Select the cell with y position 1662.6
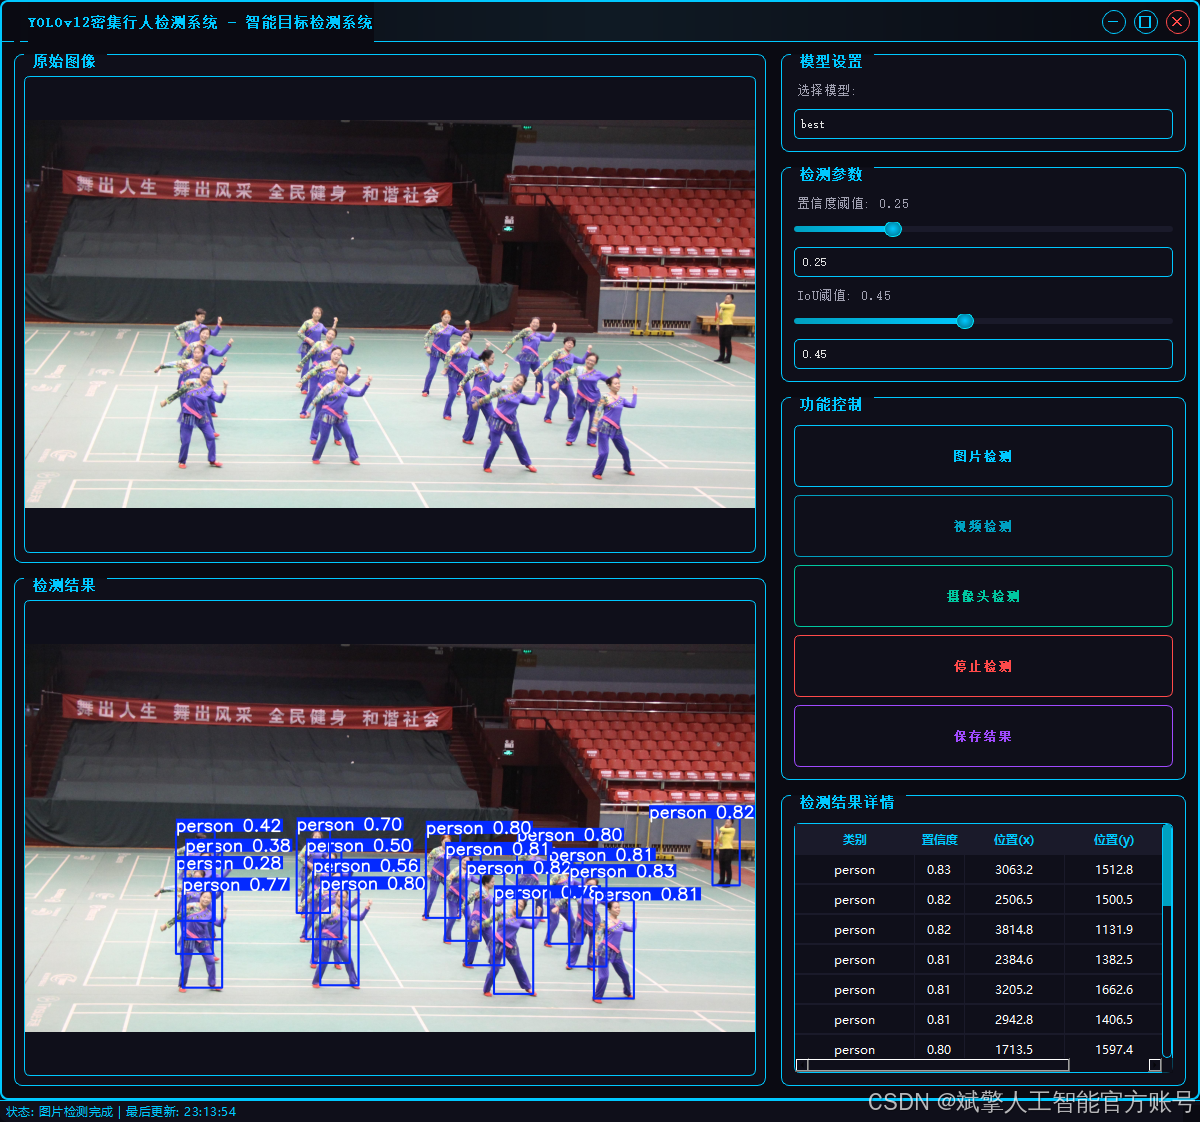This screenshot has width=1200, height=1122. [1114, 990]
